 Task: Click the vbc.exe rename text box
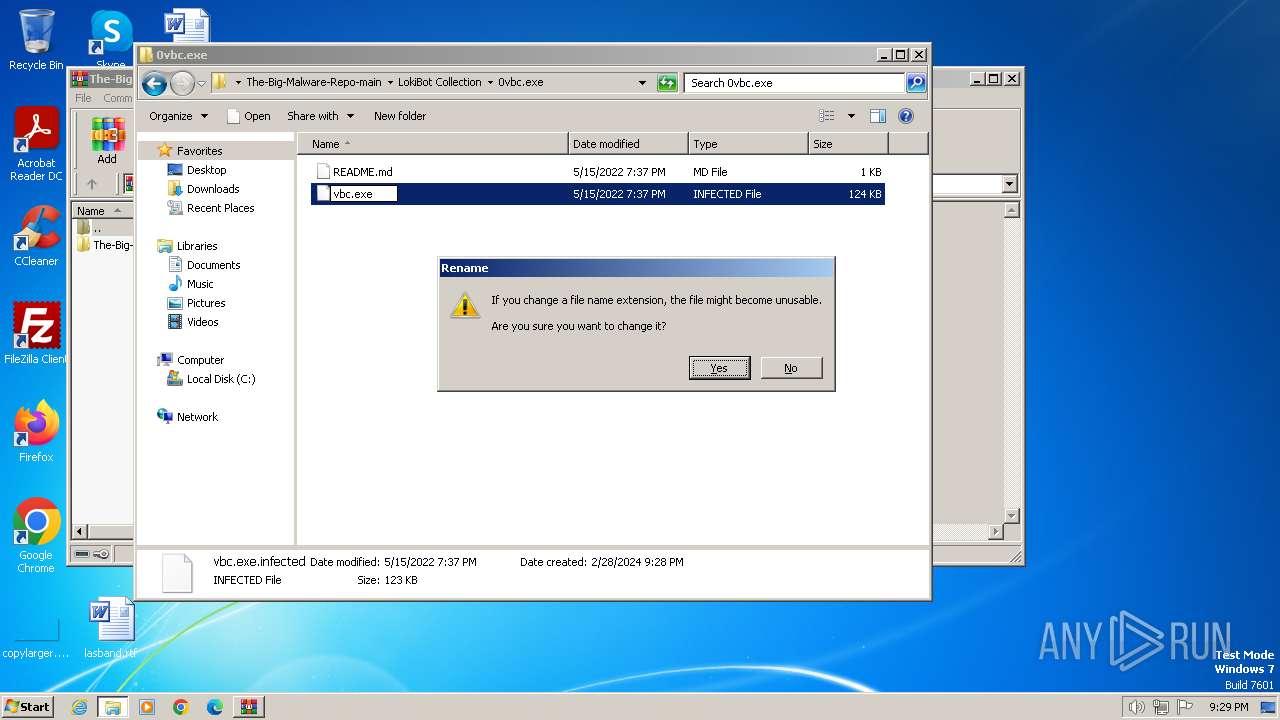[x=364, y=194]
